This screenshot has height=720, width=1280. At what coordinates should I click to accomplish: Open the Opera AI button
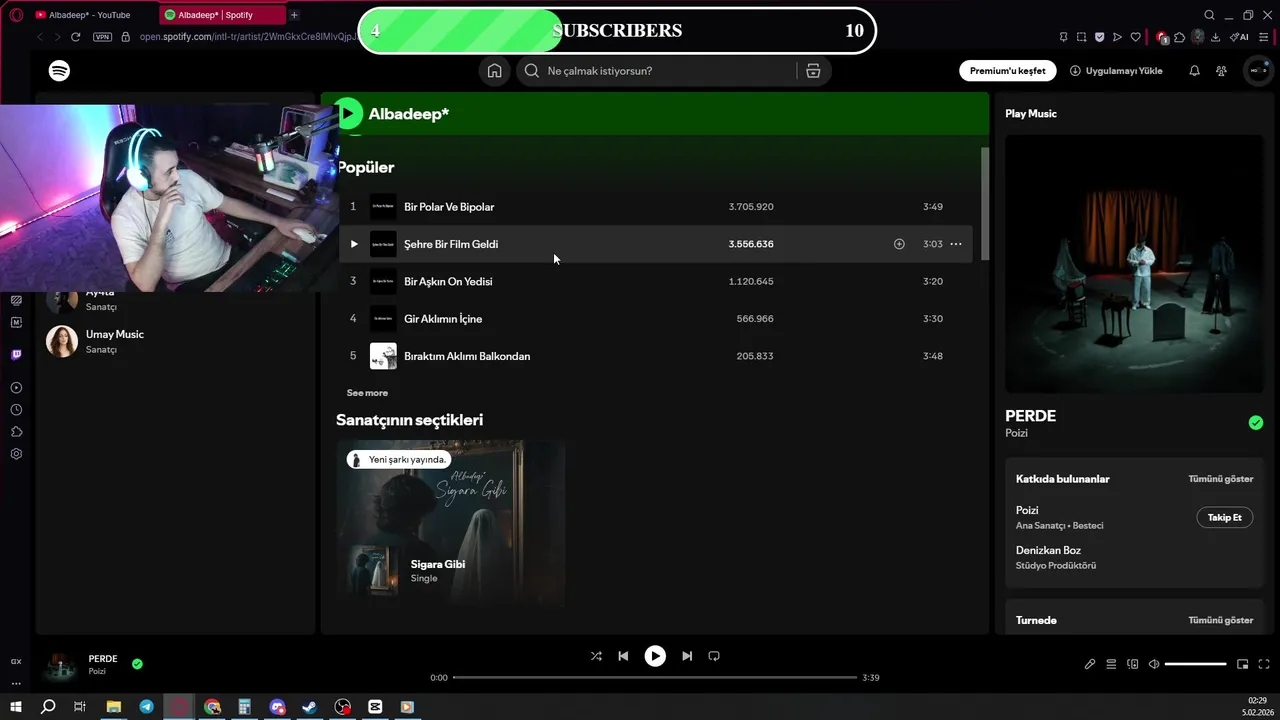point(1240,37)
